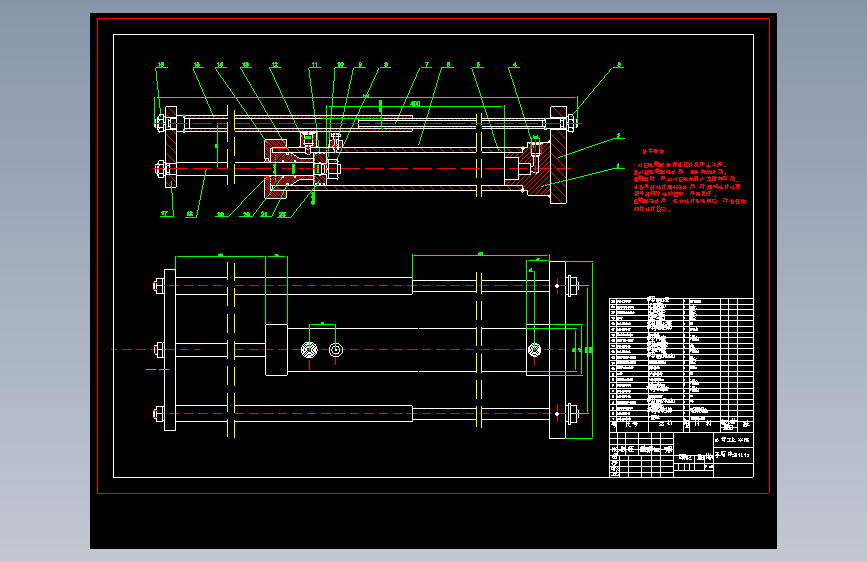Screen dimensions: 867x562
Task: Select the part callout number 5
Action: coord(478,65)
